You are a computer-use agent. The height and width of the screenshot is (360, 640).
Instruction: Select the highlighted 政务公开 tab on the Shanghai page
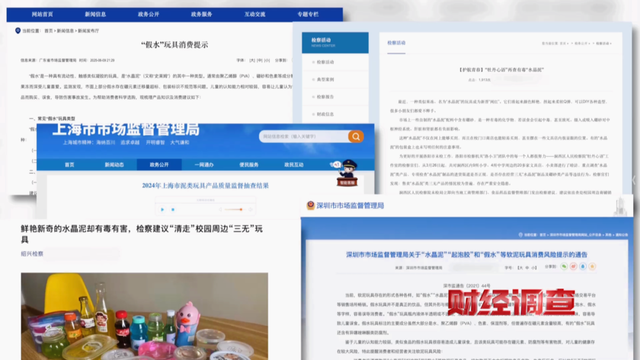pos(159,165)
